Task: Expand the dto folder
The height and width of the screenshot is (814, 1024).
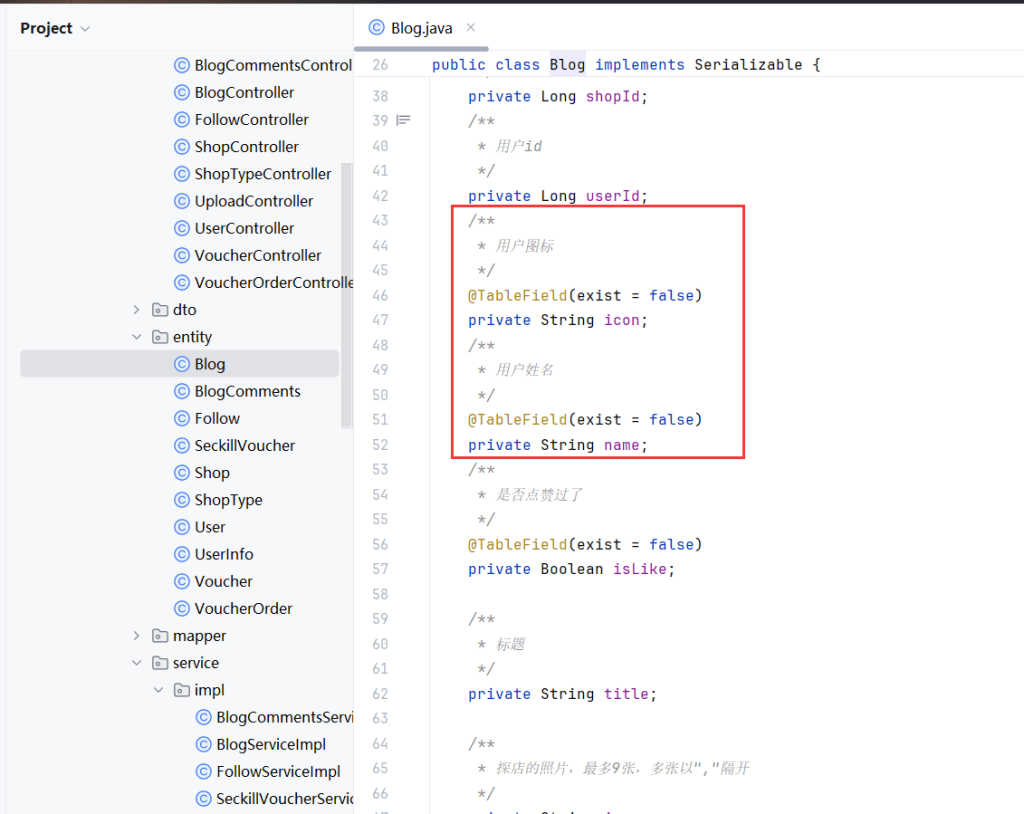Action: pos(137,310)
